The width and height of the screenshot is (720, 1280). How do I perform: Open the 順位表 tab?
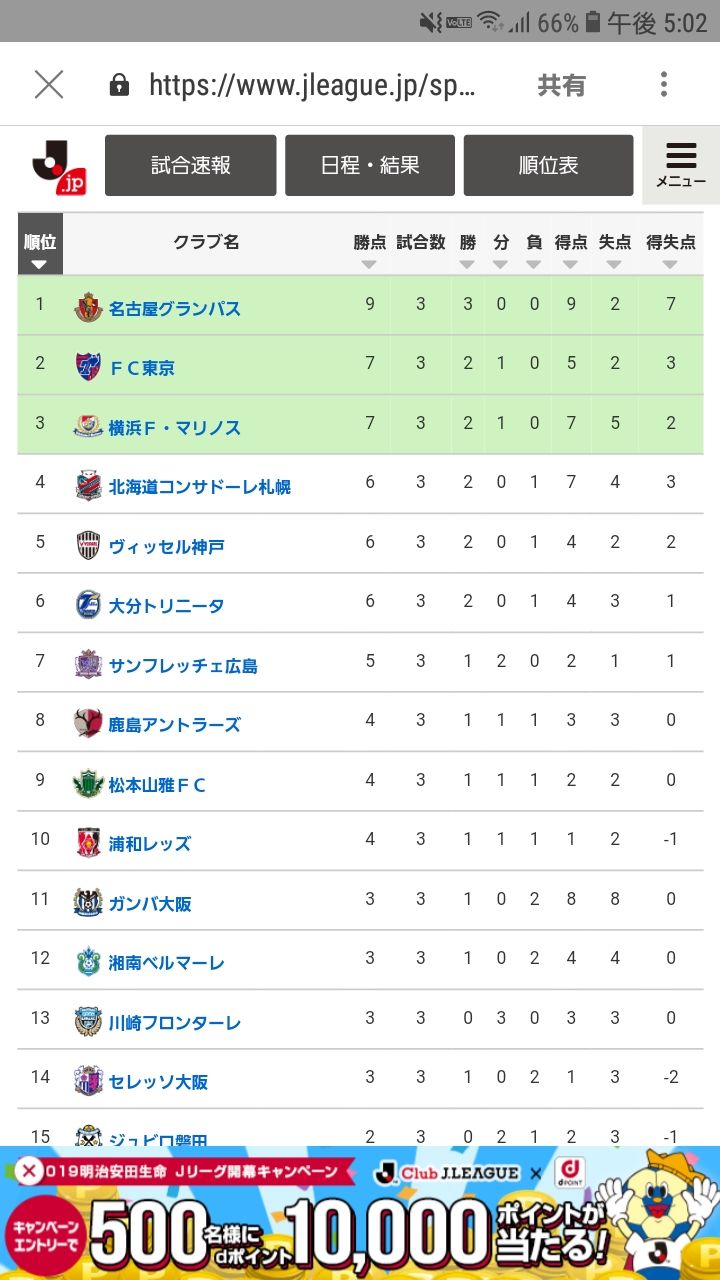(x=548, y=166)
